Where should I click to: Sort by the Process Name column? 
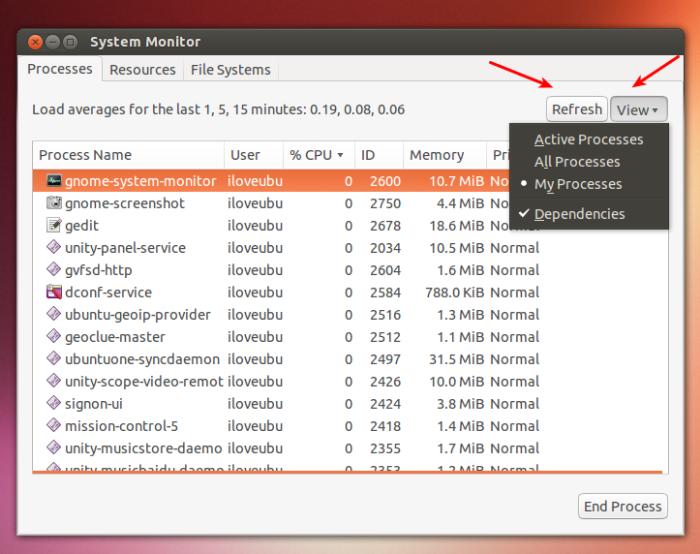pos(129,155)
